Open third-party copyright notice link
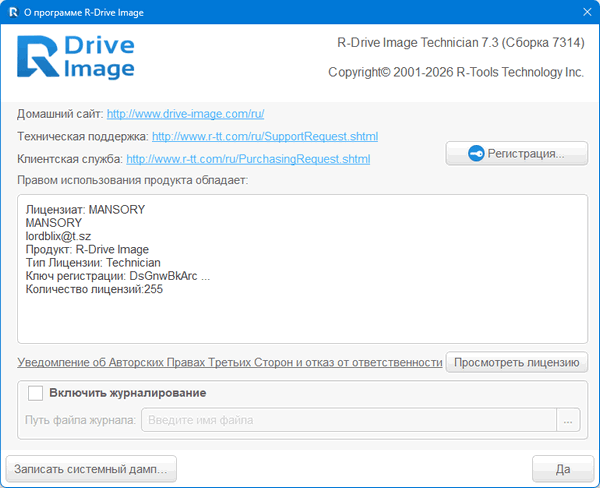Image resolution: width=600 pixels, height=488 pixels. [x=229, y=362]
